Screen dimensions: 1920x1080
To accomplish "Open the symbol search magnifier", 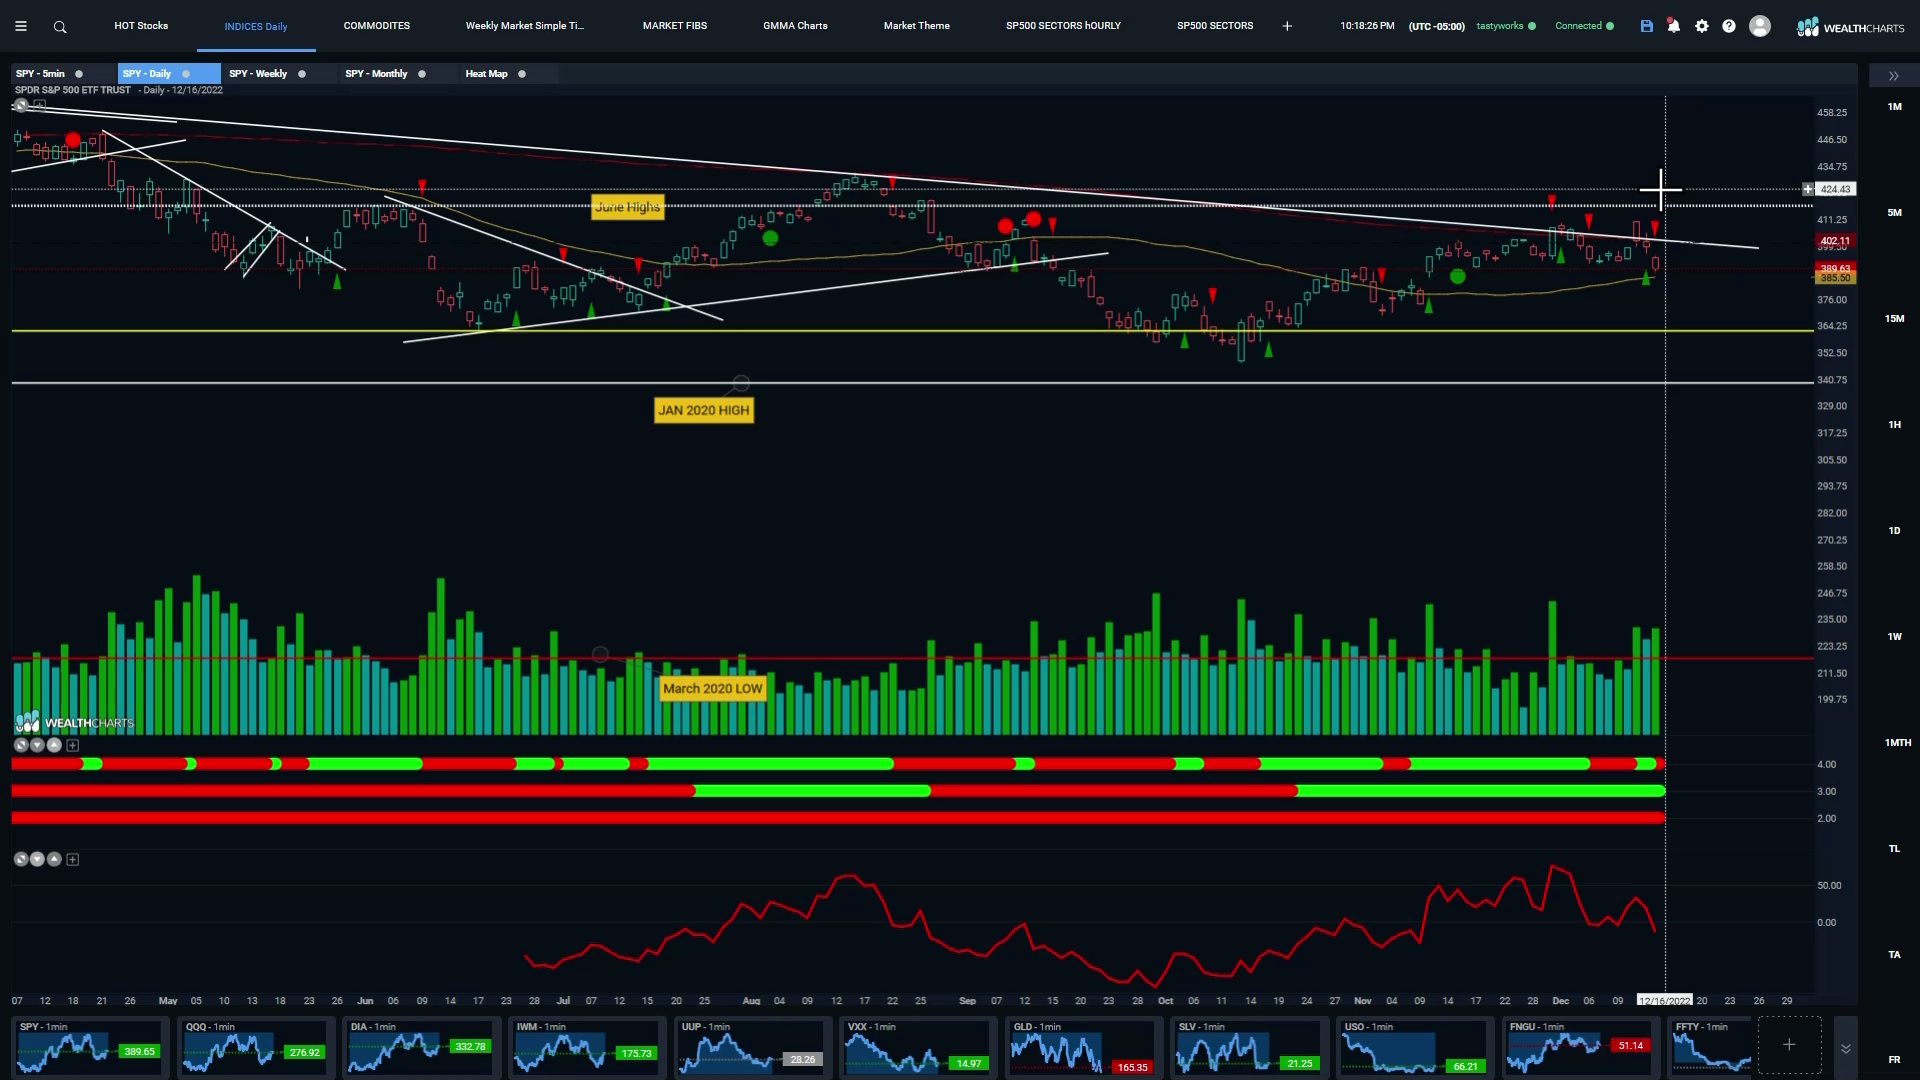I will click(60, 27).
